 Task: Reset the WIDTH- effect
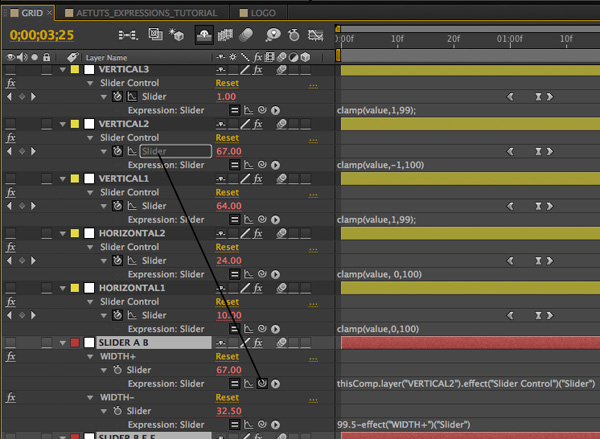(x=227, y=398)
